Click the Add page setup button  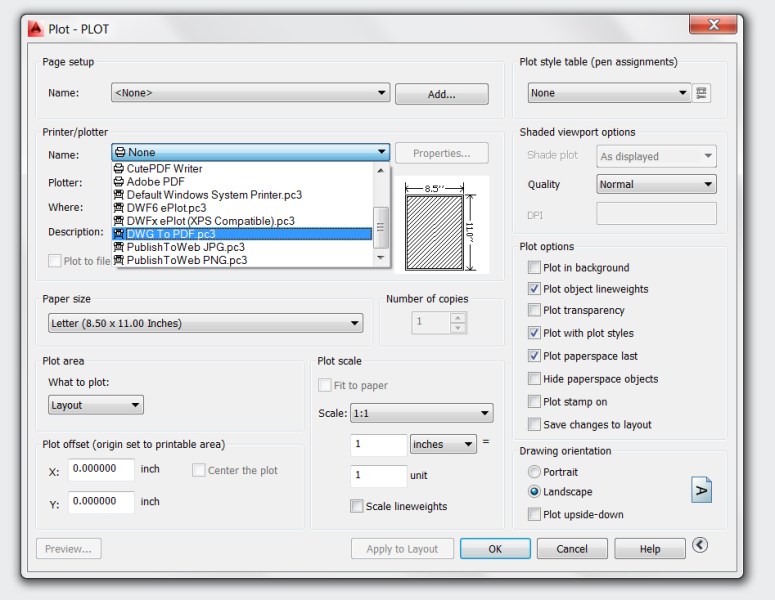tap(441, 94)
